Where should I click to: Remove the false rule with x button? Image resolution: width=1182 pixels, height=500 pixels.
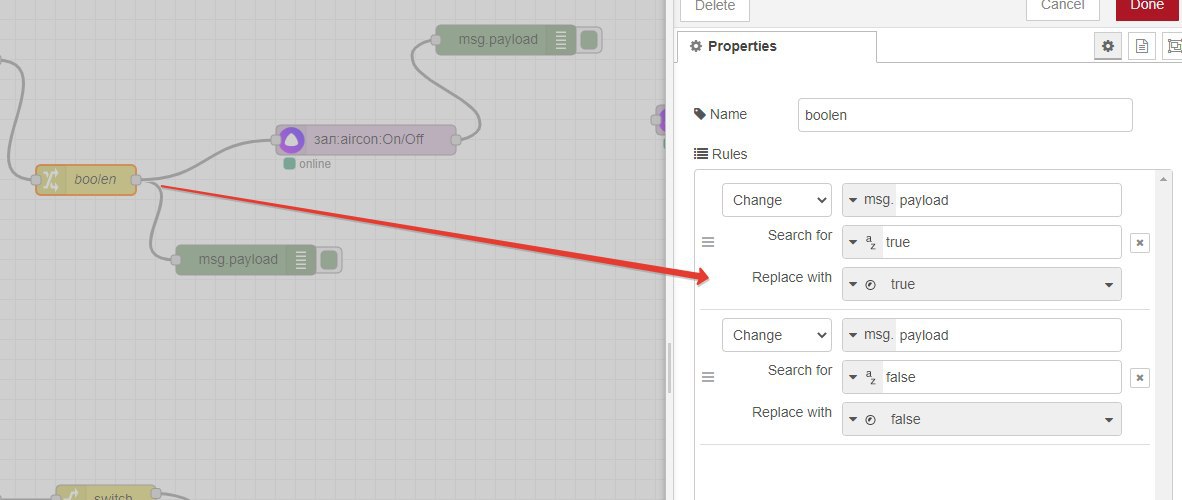(1140, 378)
